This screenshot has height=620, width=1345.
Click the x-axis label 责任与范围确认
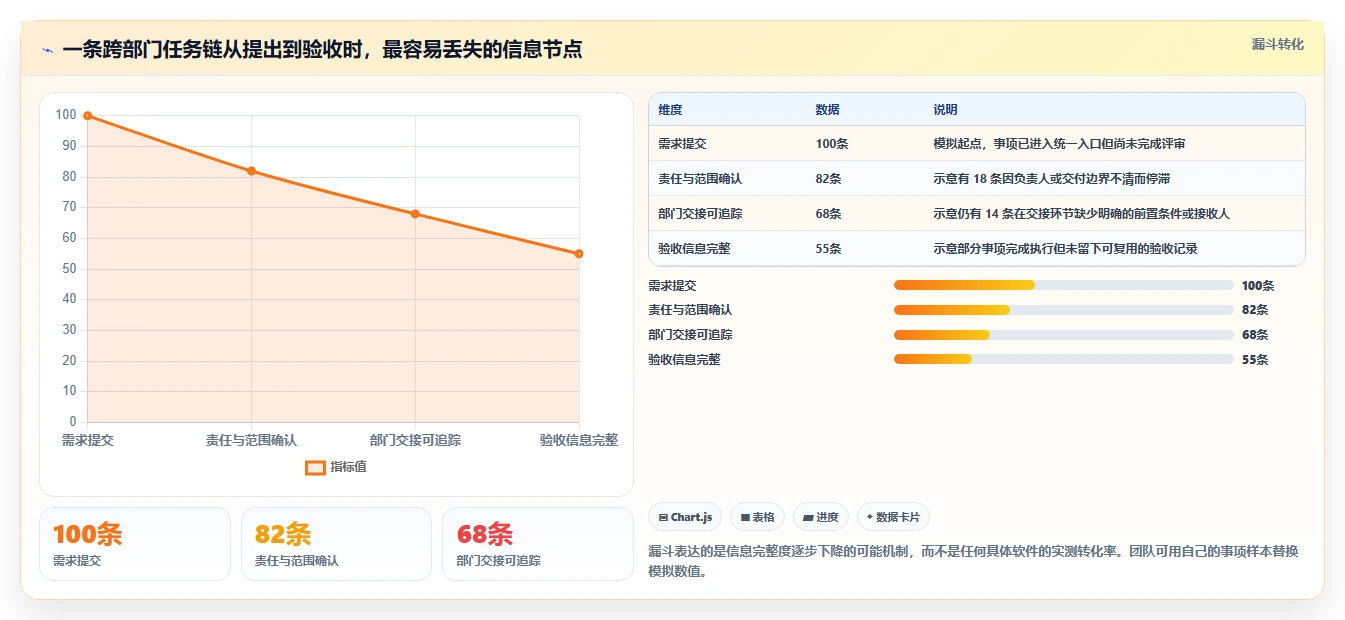point(251,440)
